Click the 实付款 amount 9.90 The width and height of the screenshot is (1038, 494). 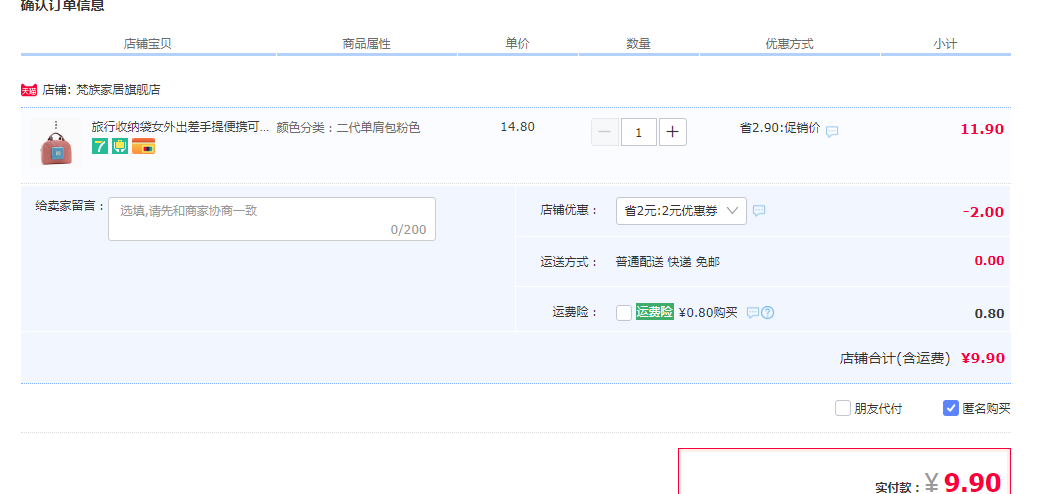(972, 483)
